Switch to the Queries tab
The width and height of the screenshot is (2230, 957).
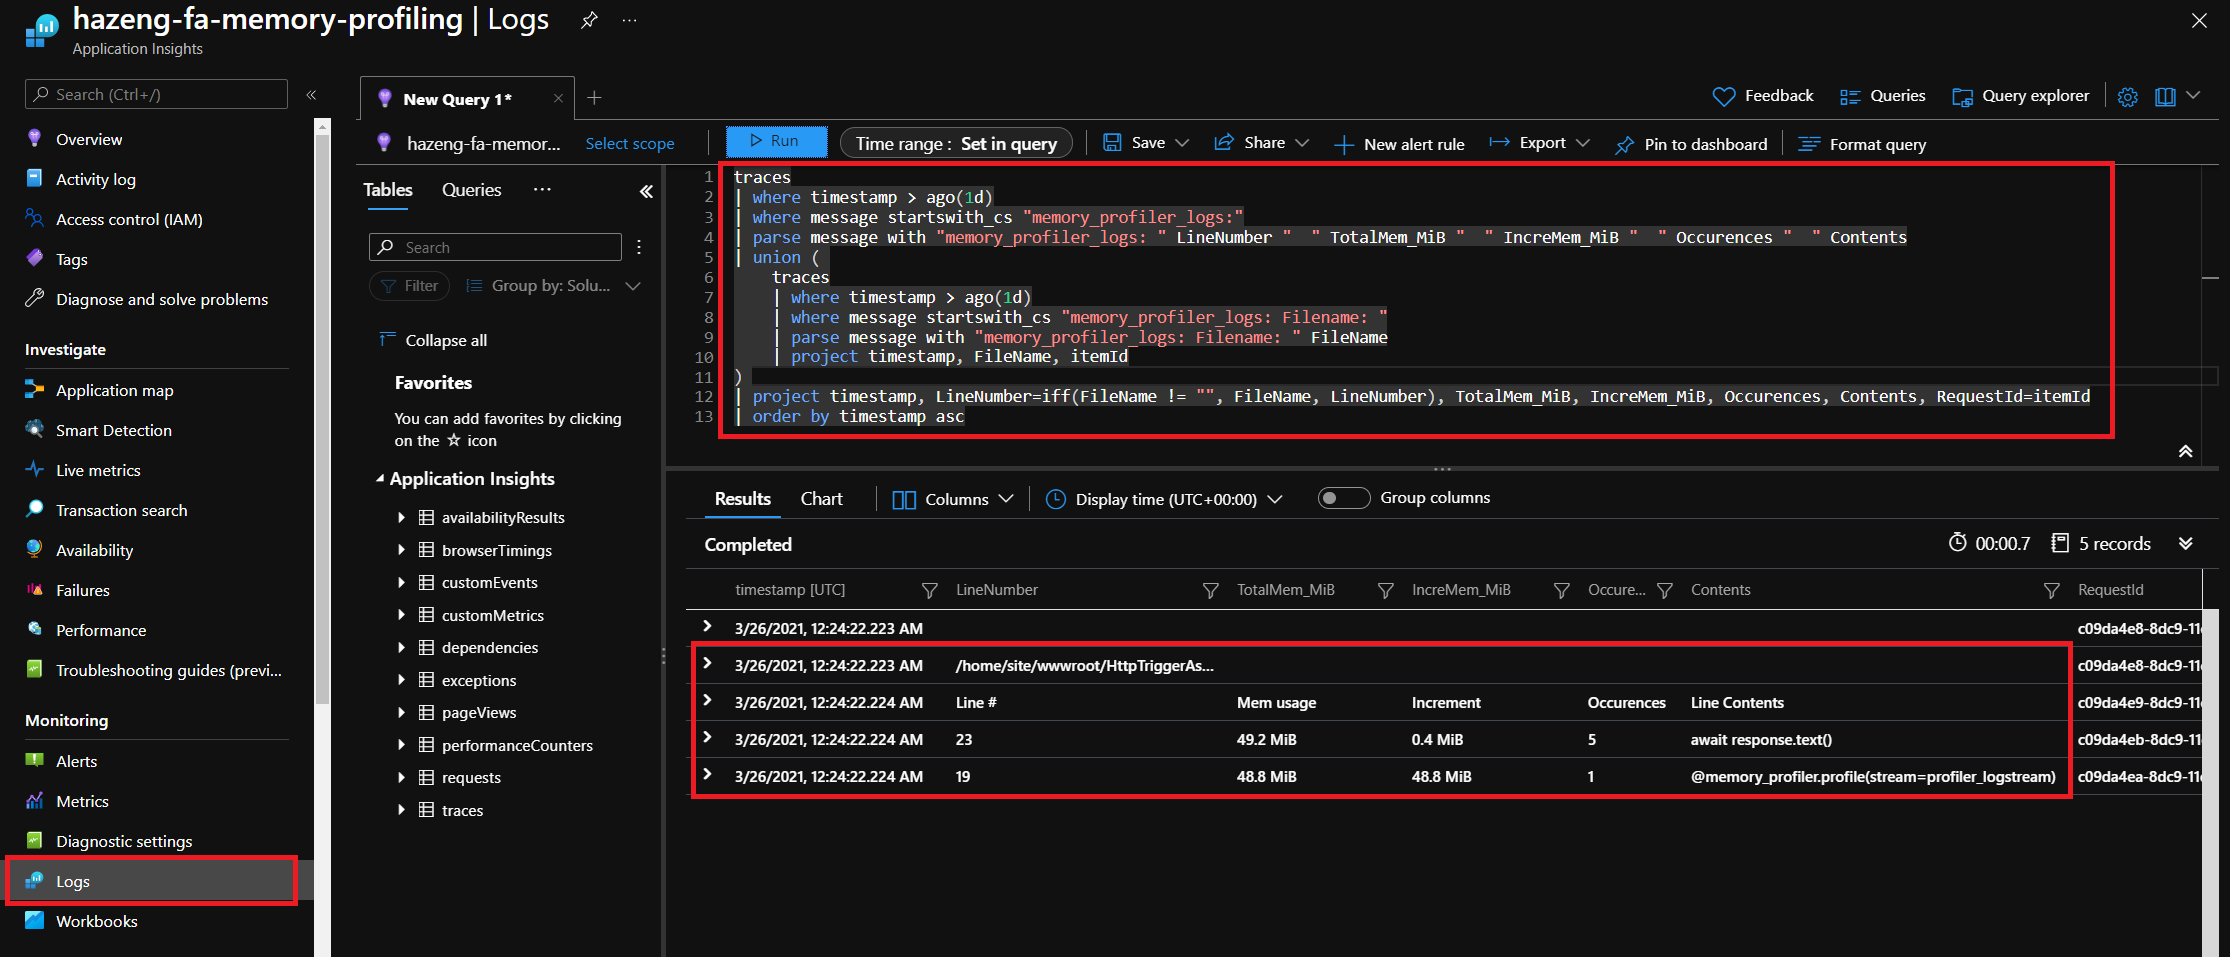pos(471,190)
